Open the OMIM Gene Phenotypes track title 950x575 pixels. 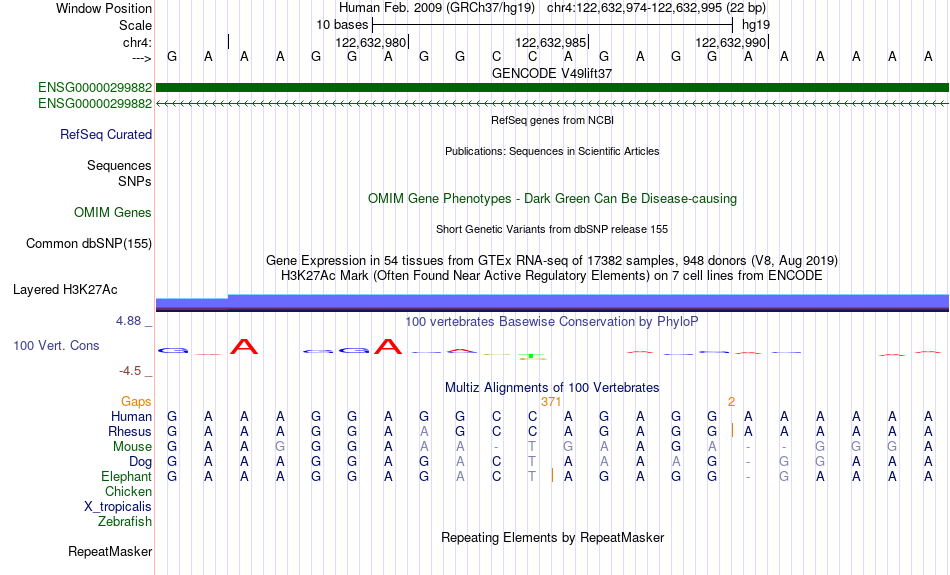pyautogui.click(x=552, y=199)
